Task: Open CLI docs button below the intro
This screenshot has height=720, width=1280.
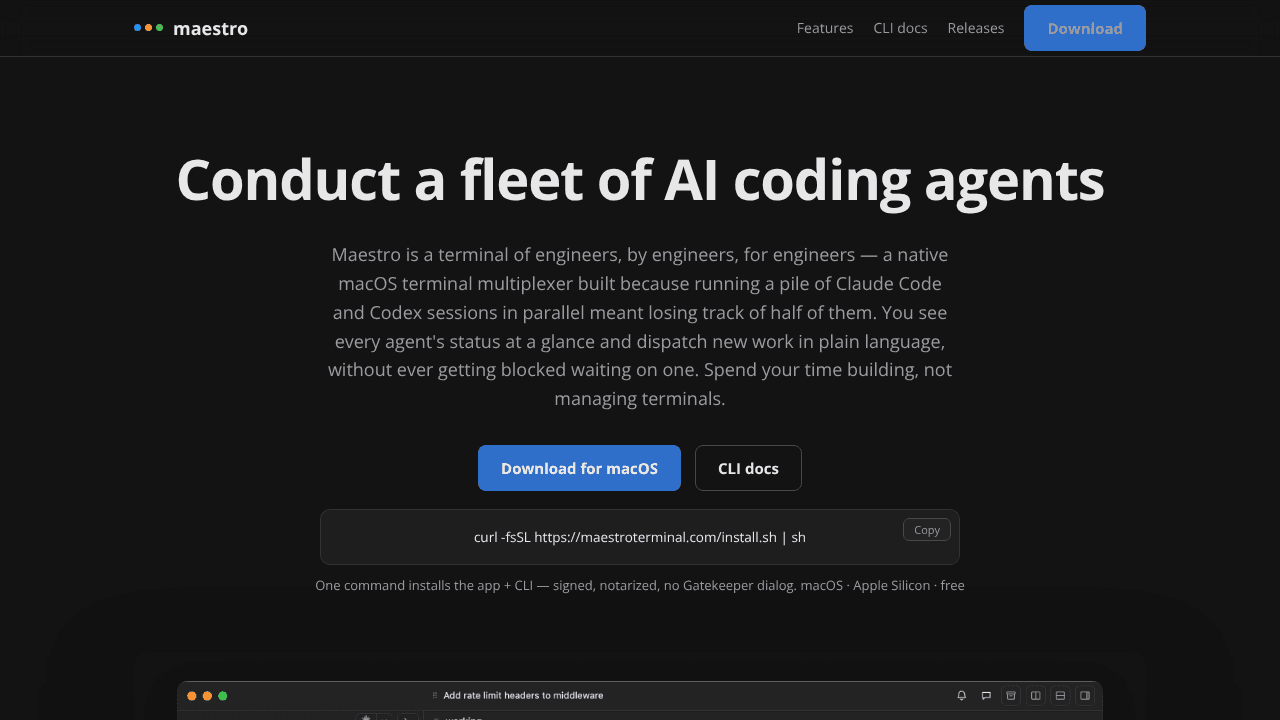Action: tap(748, 468)
